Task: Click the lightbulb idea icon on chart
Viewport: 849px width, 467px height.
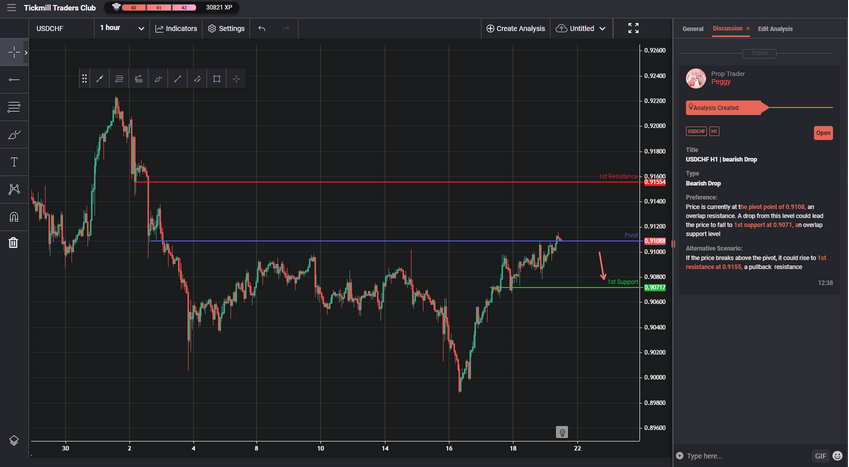Action: point(562,432)
